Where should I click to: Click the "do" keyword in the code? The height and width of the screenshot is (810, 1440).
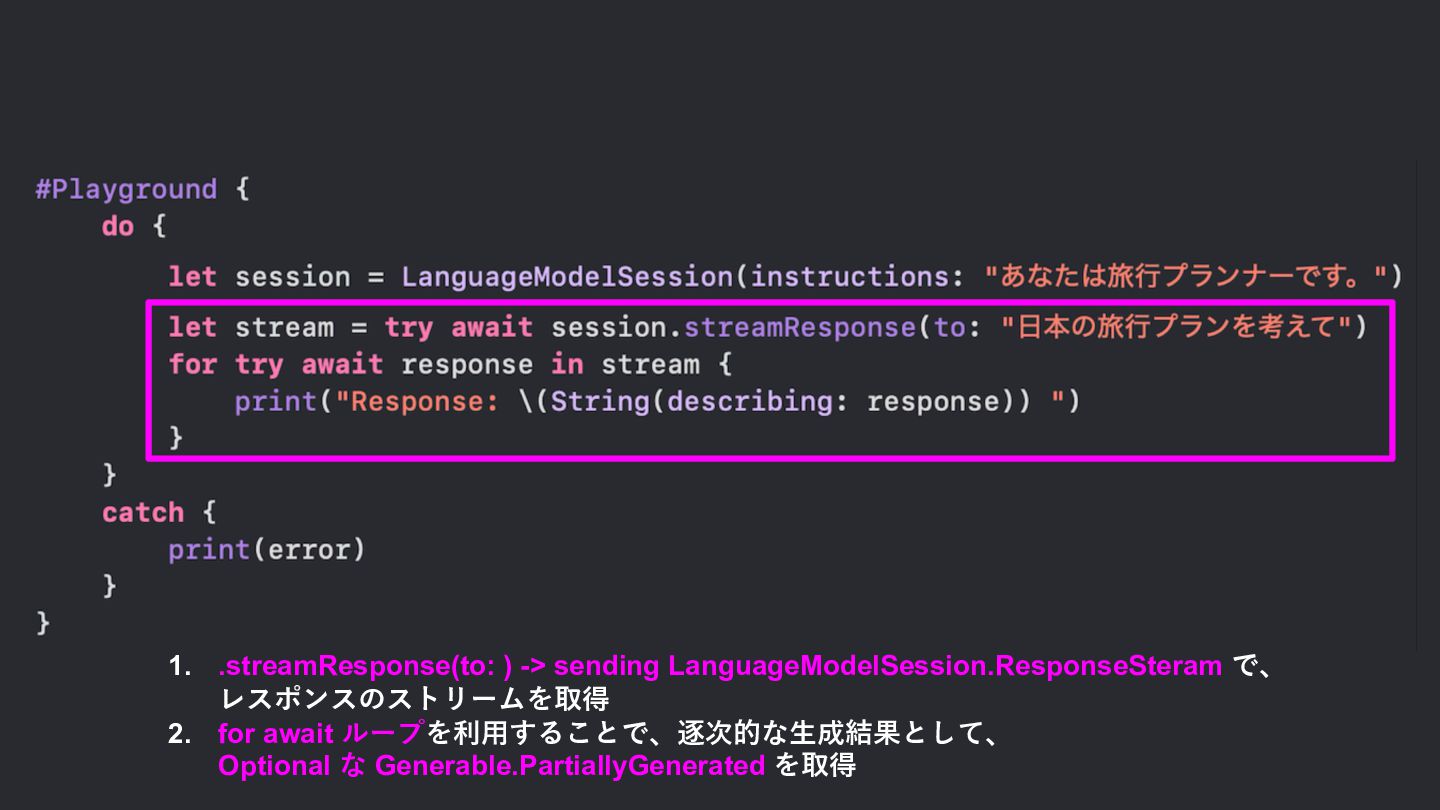pos(118,226)
